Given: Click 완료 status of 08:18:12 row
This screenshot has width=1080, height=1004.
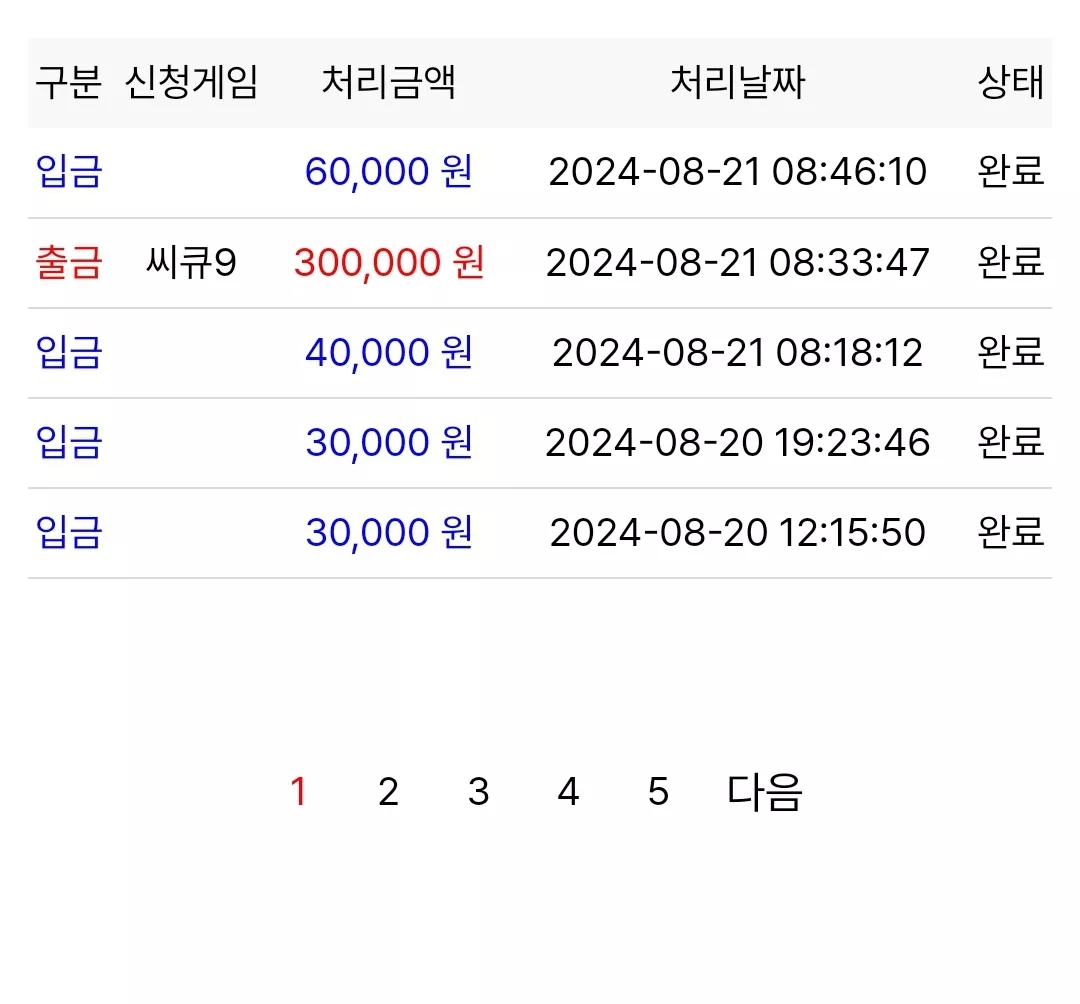Looking at the screenshot, I should 1010,353.
